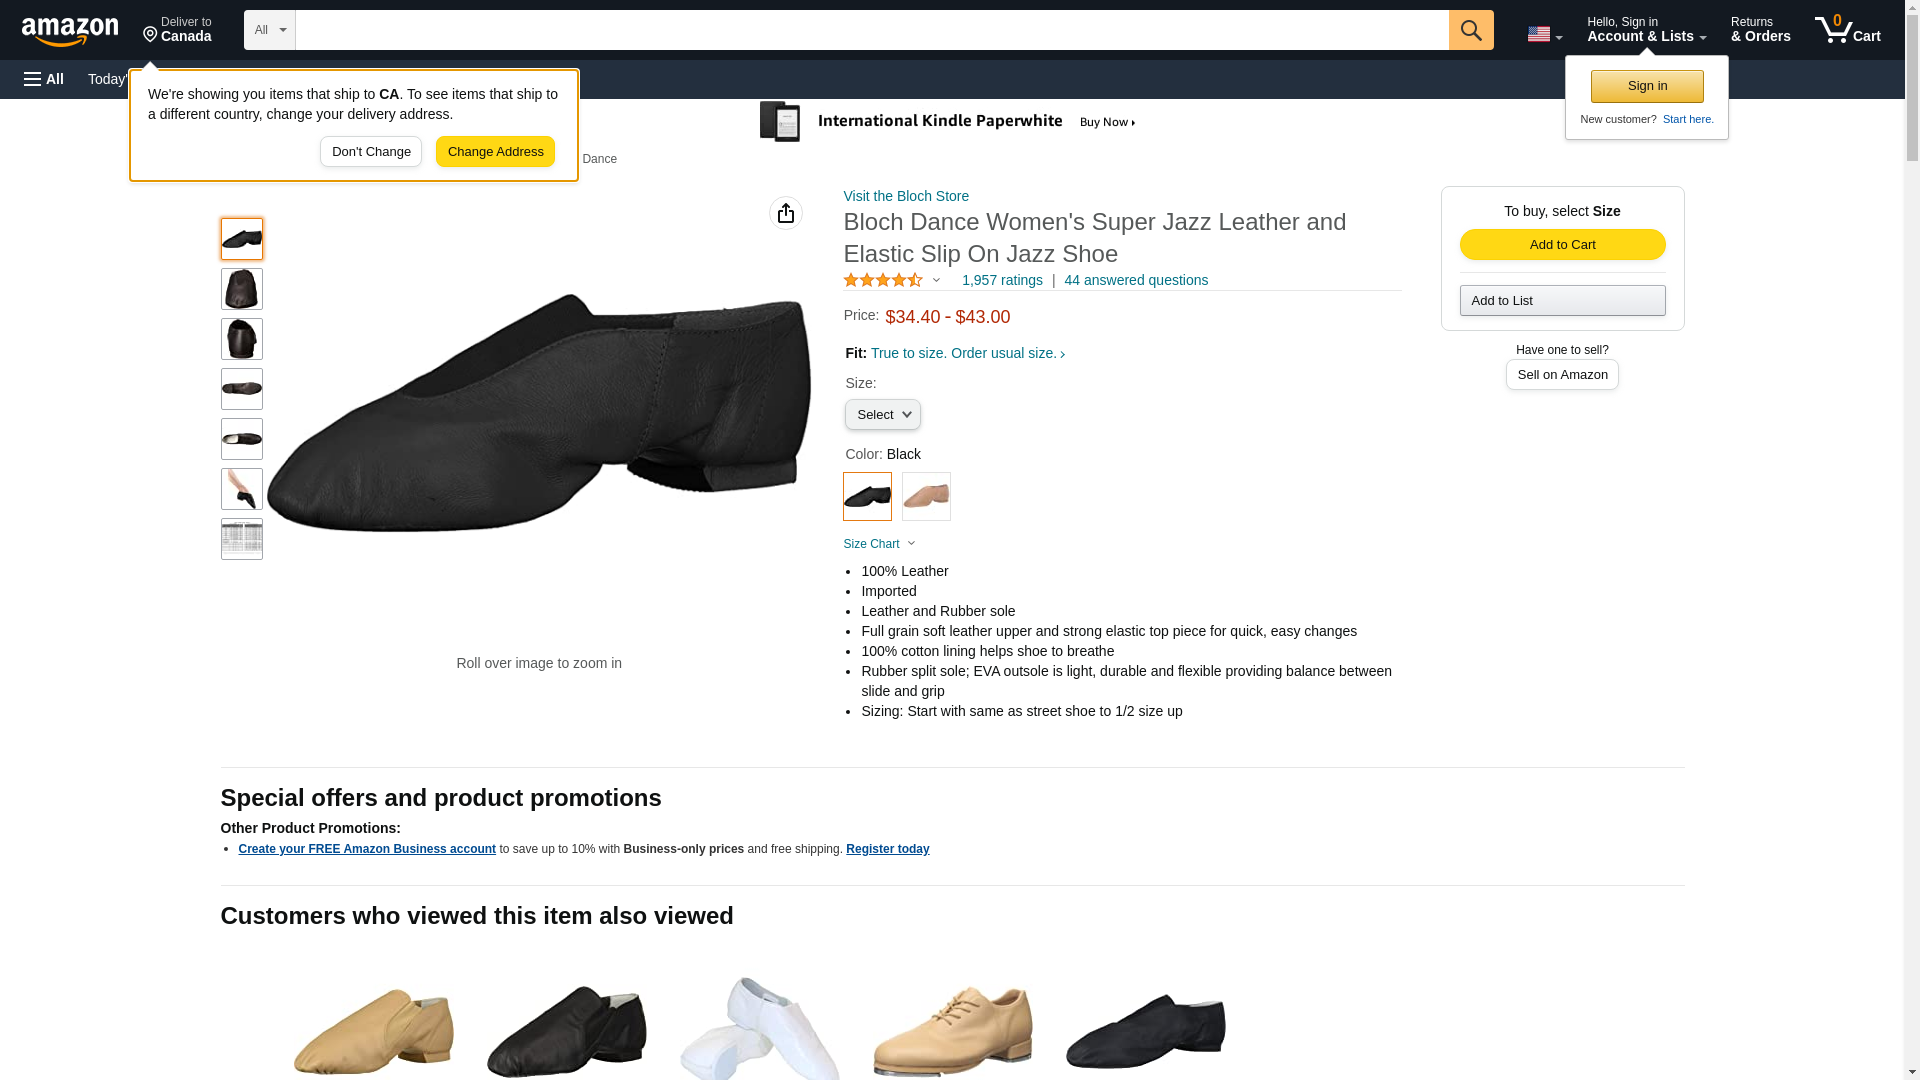The height and width of the screenshot is (1080, 1920).
Task: Open the shopping cart icon
Action: 1848,30
